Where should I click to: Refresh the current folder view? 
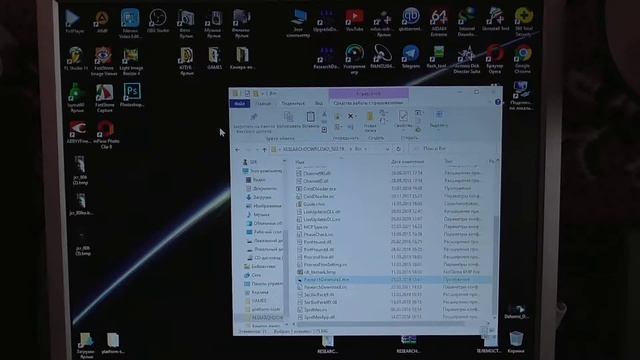pos(398,149)
